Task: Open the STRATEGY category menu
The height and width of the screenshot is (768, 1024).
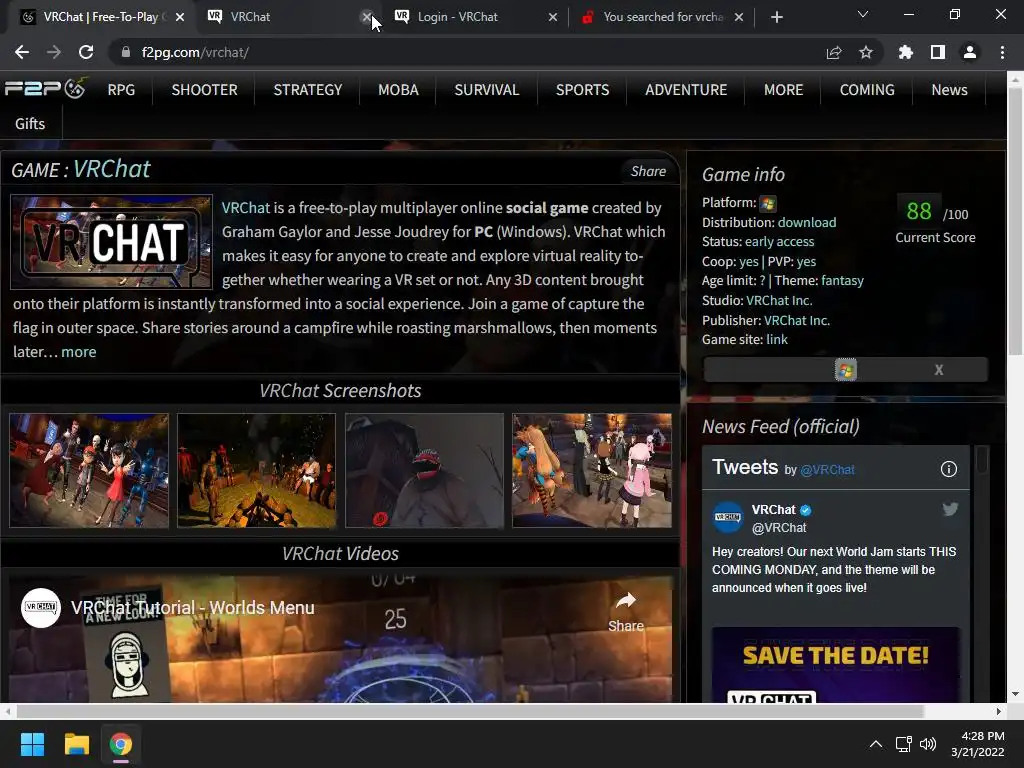Action: tap(308, 89)
